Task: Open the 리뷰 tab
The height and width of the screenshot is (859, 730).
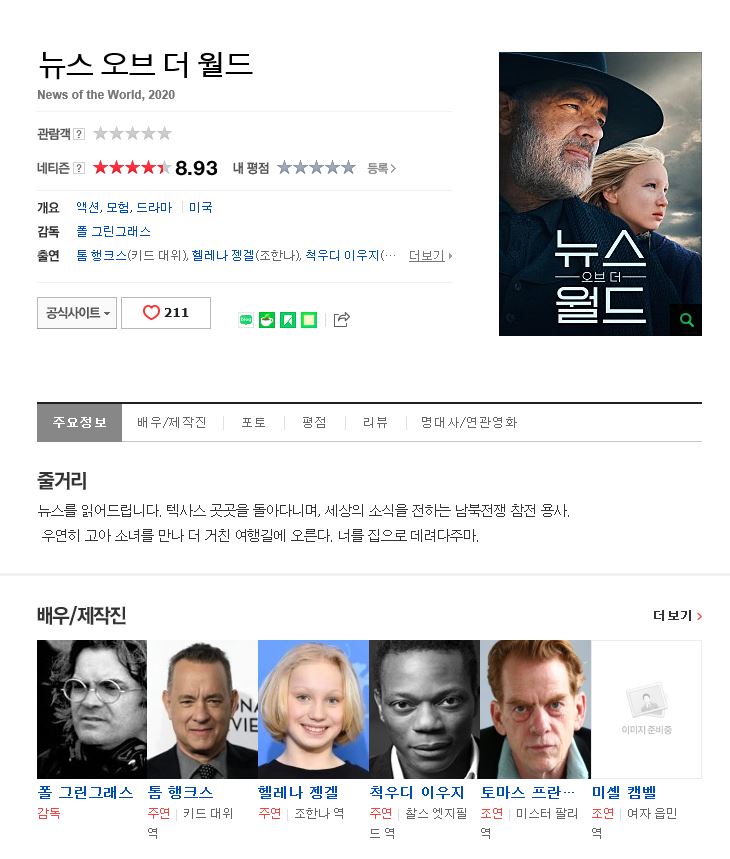Action: click(375, 422)
